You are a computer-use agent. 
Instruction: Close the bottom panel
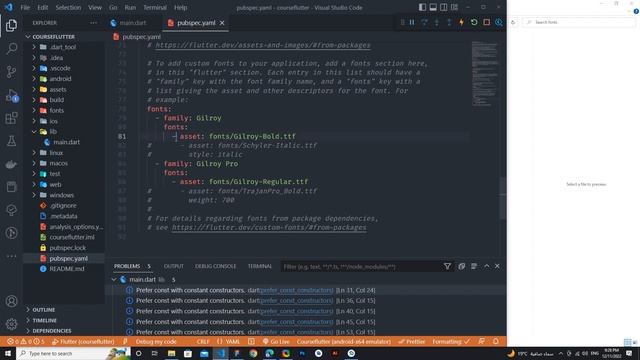[x=497, y=266]
